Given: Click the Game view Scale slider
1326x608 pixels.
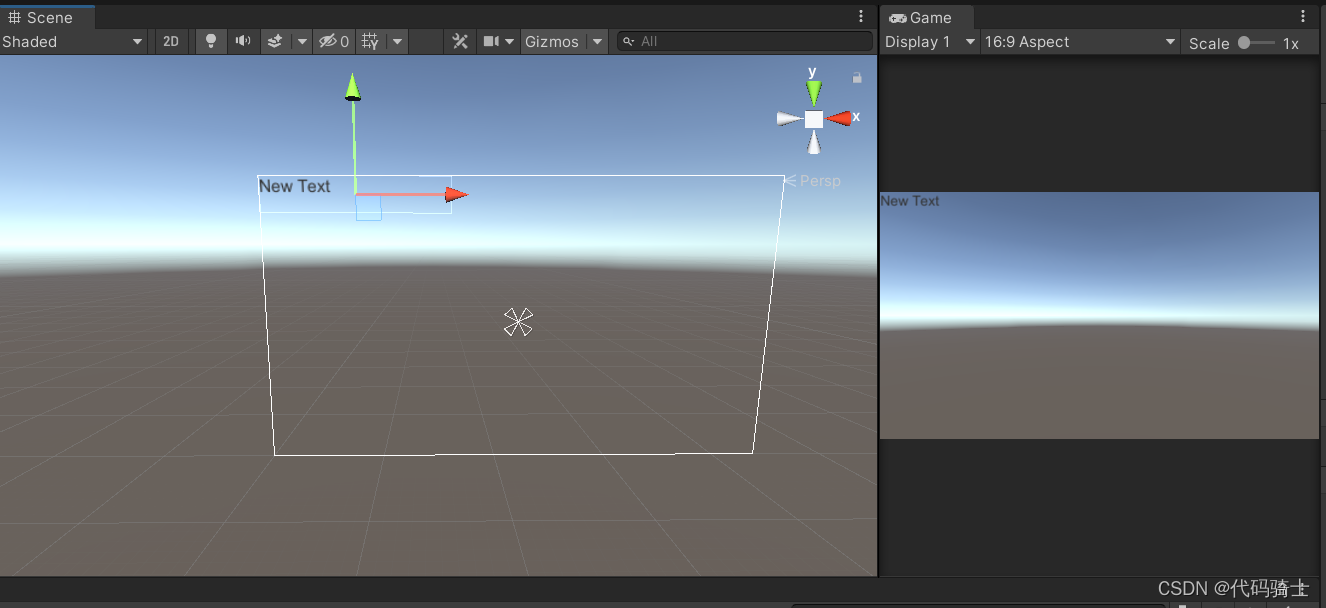Looking at the screenshot, I should click(1256, 42).
